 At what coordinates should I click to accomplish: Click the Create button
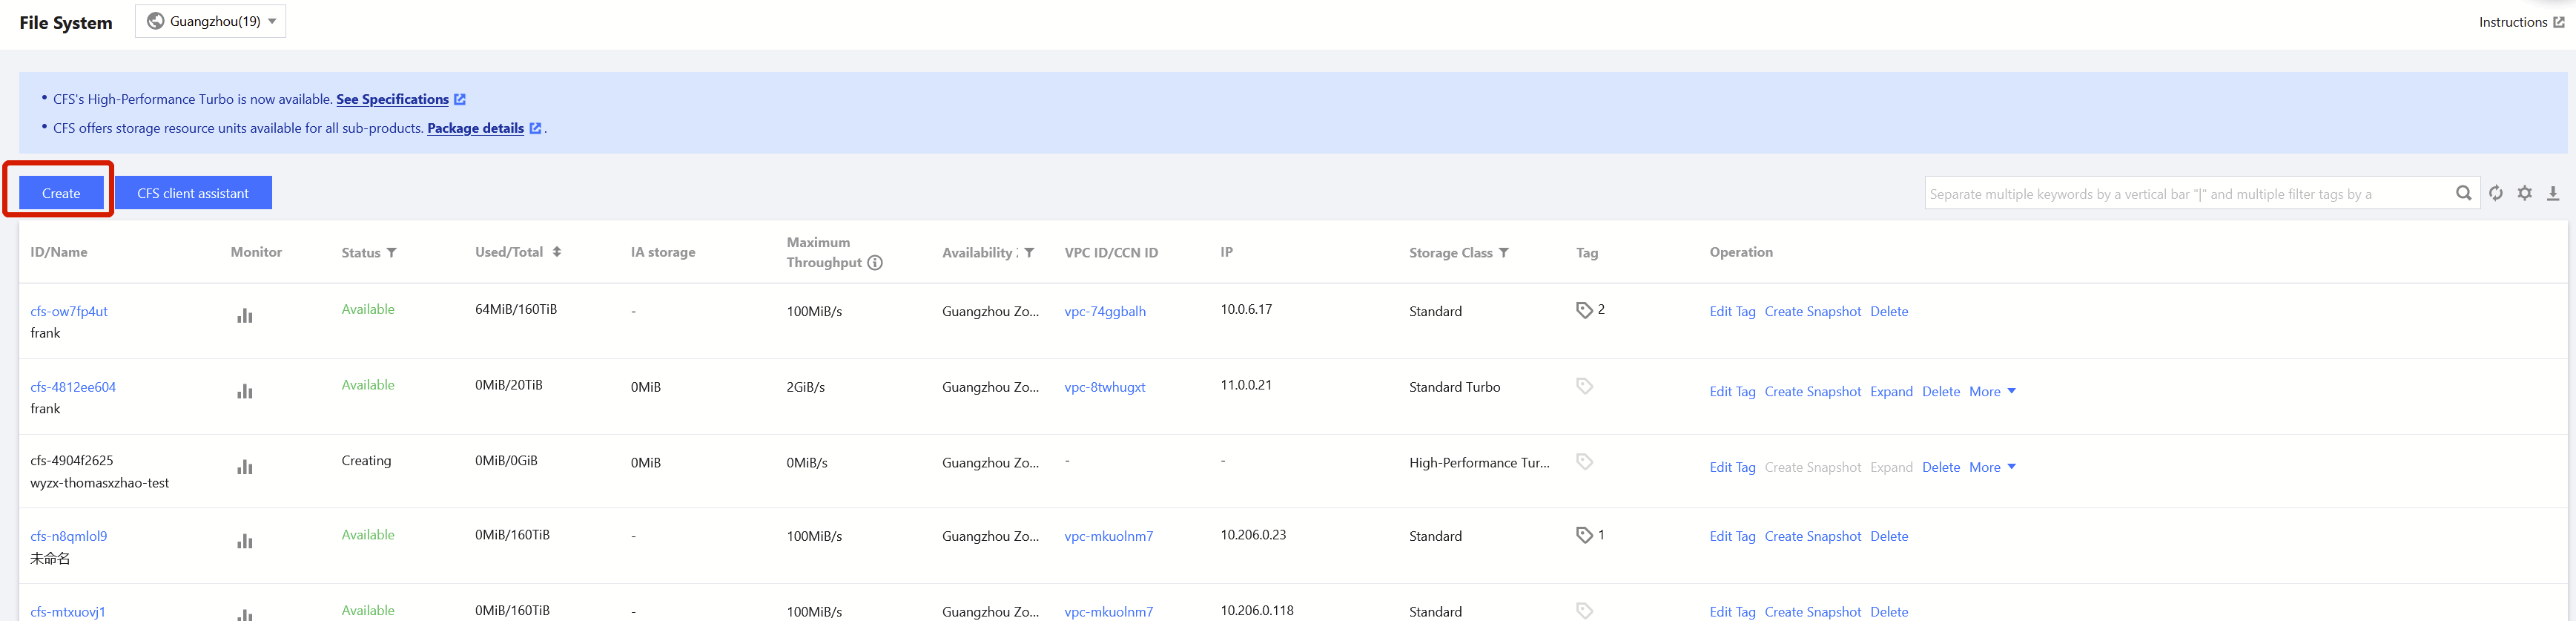[61, 193]
